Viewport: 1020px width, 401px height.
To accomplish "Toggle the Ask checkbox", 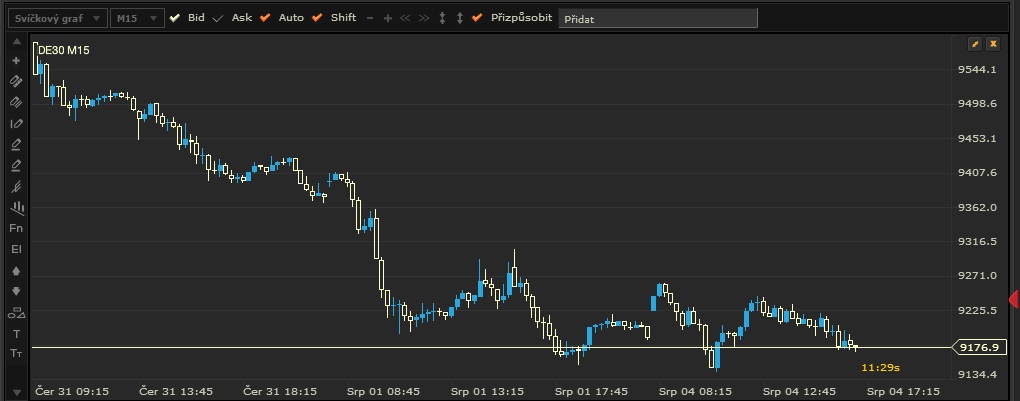I will point(218,18).
